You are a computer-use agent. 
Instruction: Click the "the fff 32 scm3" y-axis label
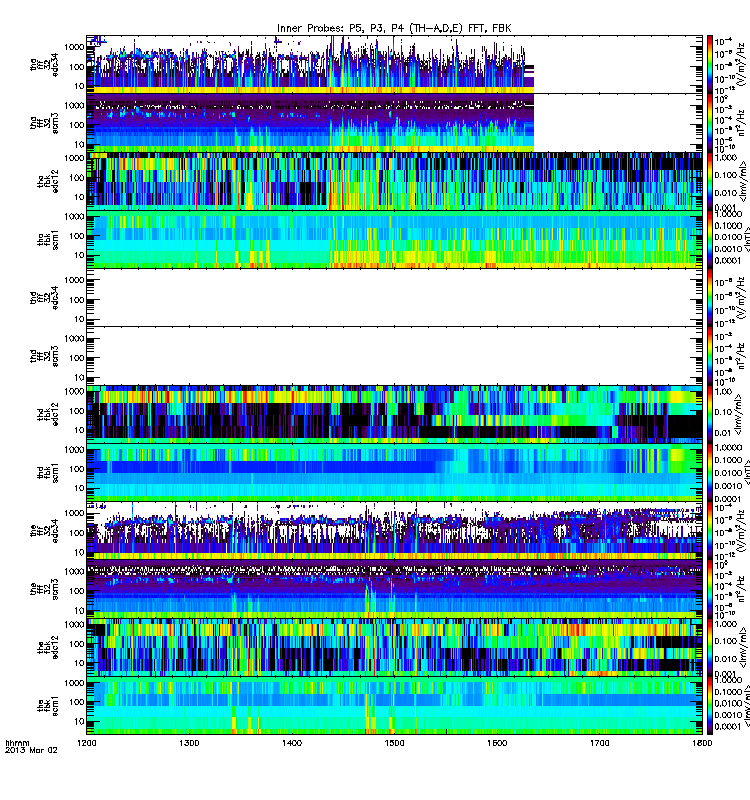[44, 590]
